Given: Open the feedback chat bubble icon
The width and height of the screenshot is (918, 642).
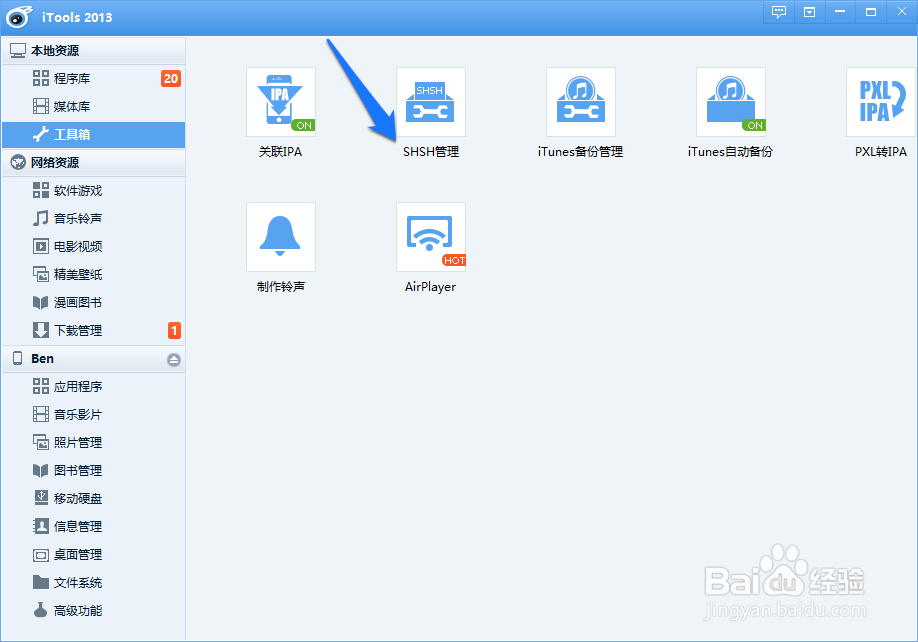Looking at the screenshot, I should (779, 12).
